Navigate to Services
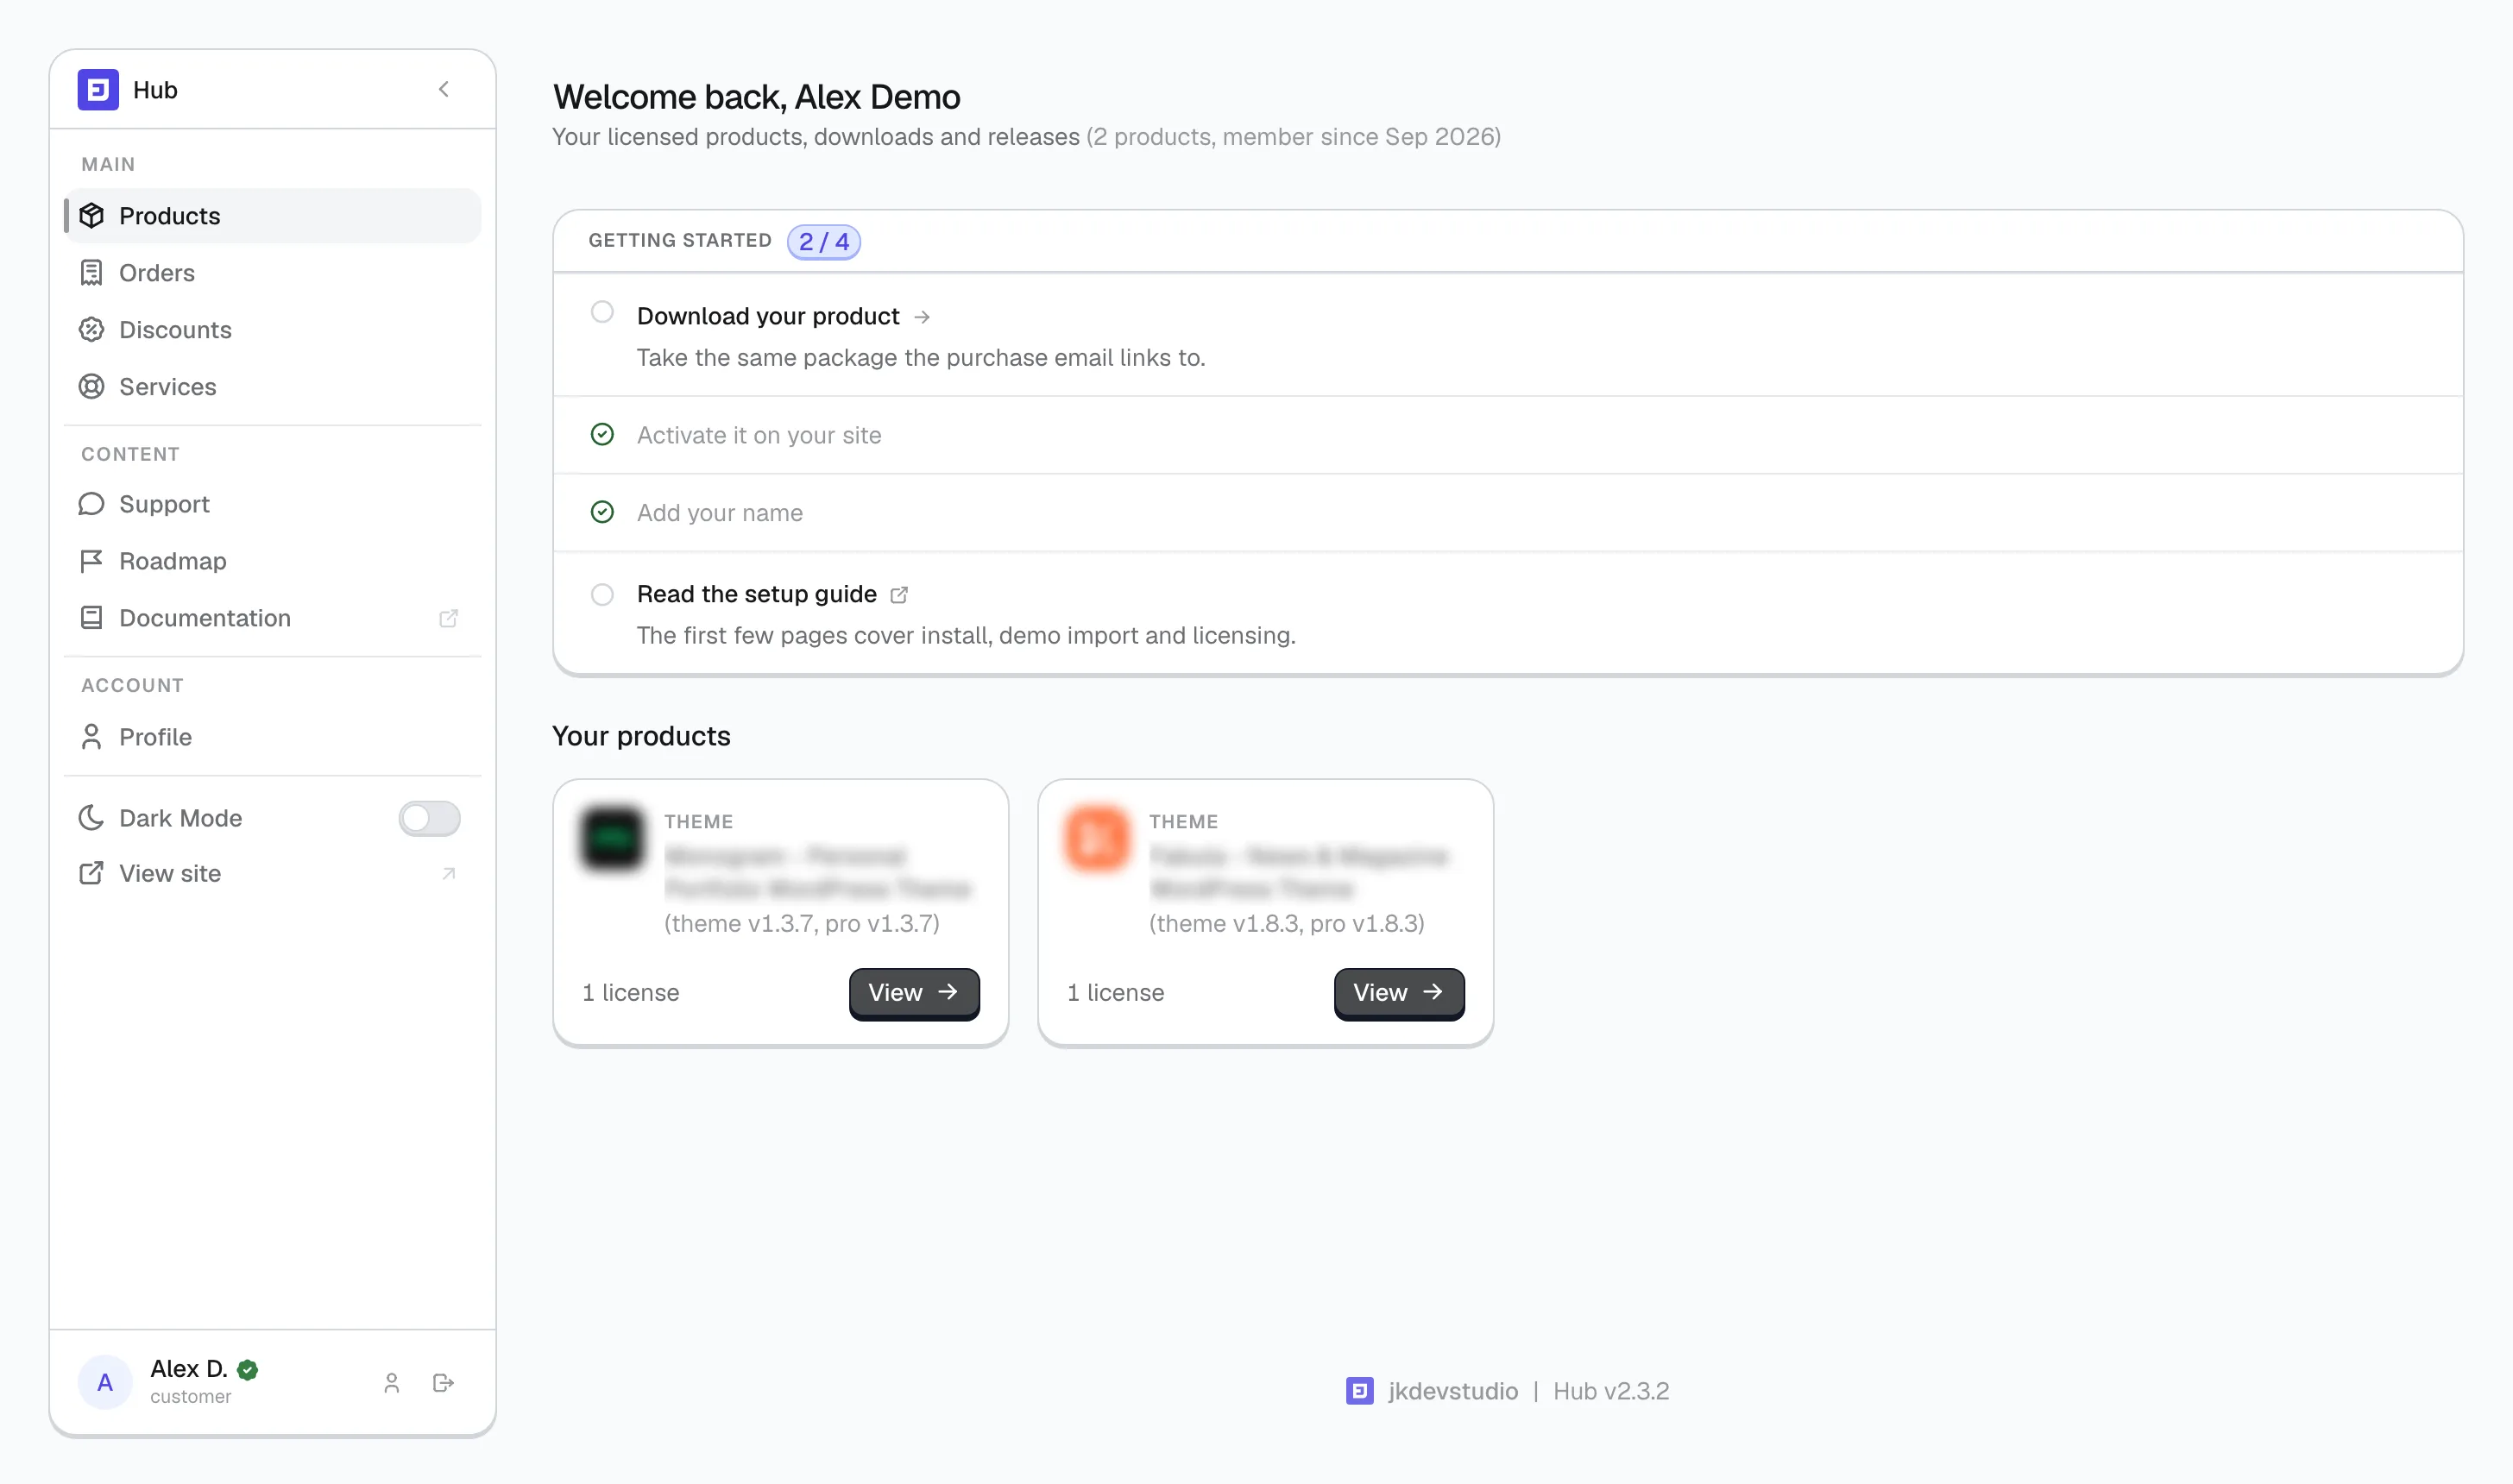This screenshot has width=2513, height=1484. click(x=272, y=387)
